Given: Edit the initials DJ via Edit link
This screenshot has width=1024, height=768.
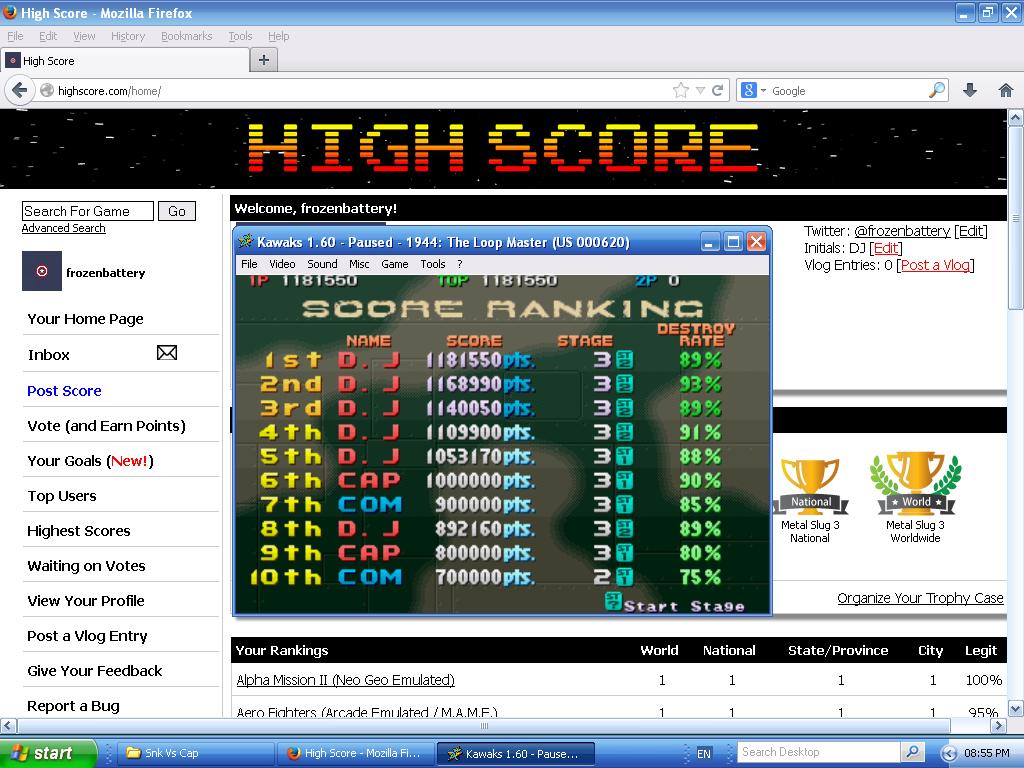Looking at the screenshot, I should tap(886, 248).
